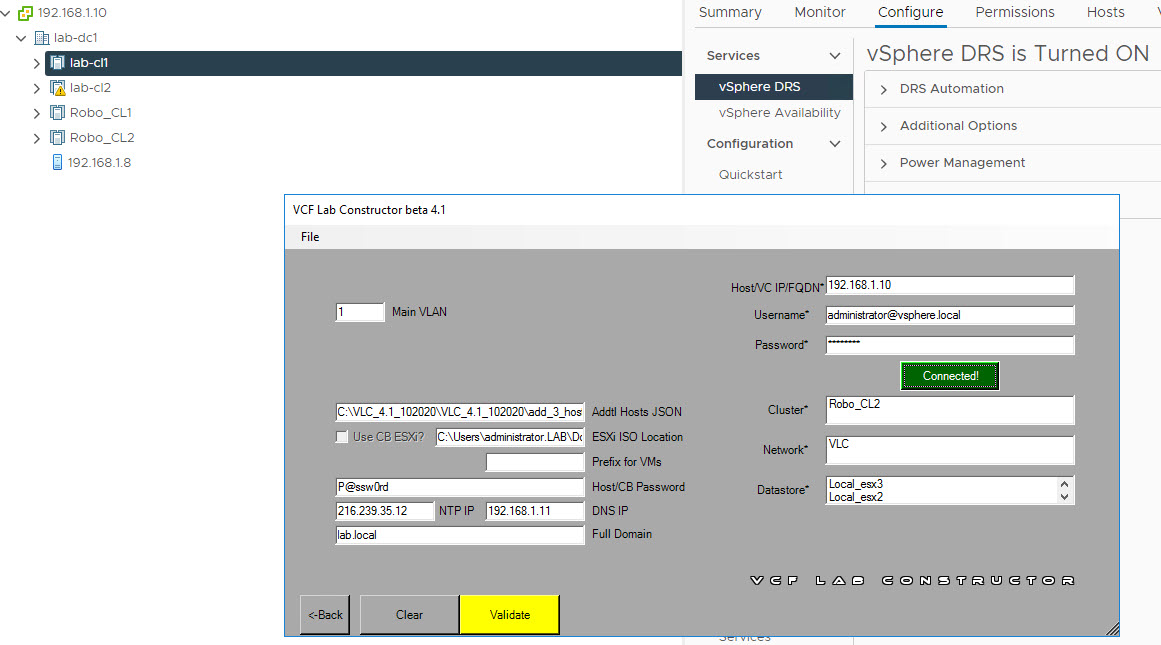Click the Main VLAN input field
The image size is (1161, 645).
click(360, 312)
